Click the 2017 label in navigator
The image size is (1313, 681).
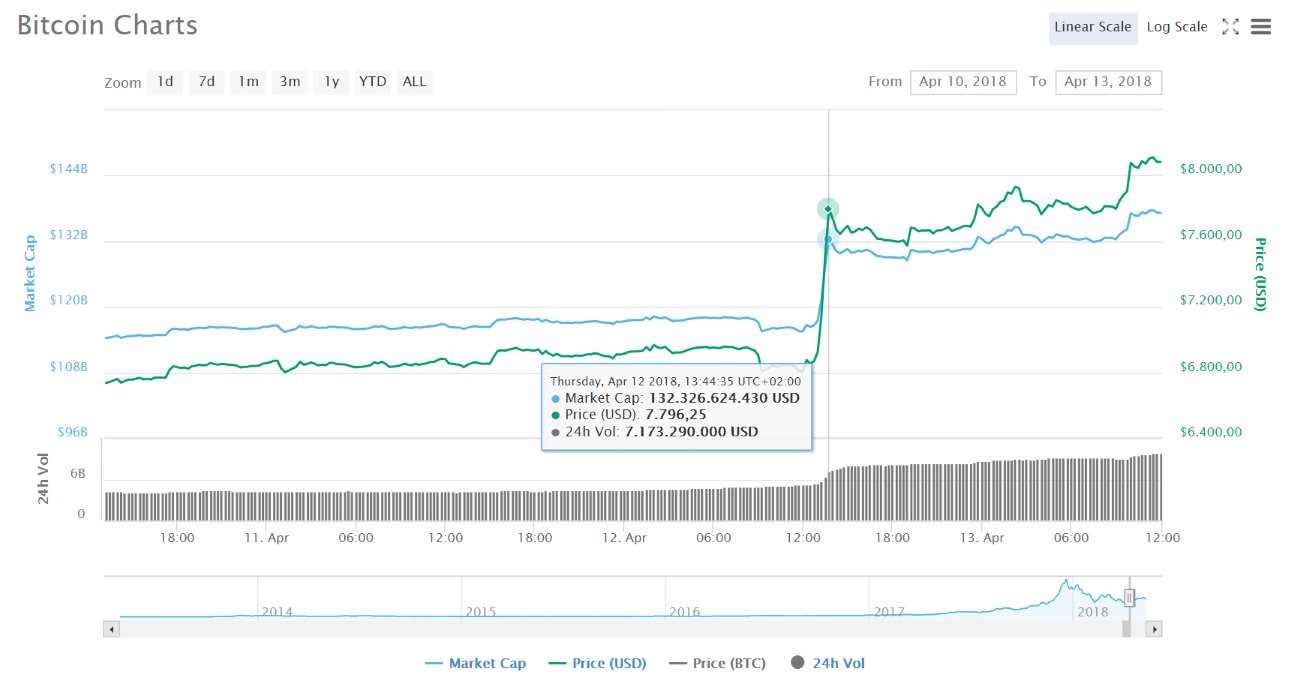[889, 611]
